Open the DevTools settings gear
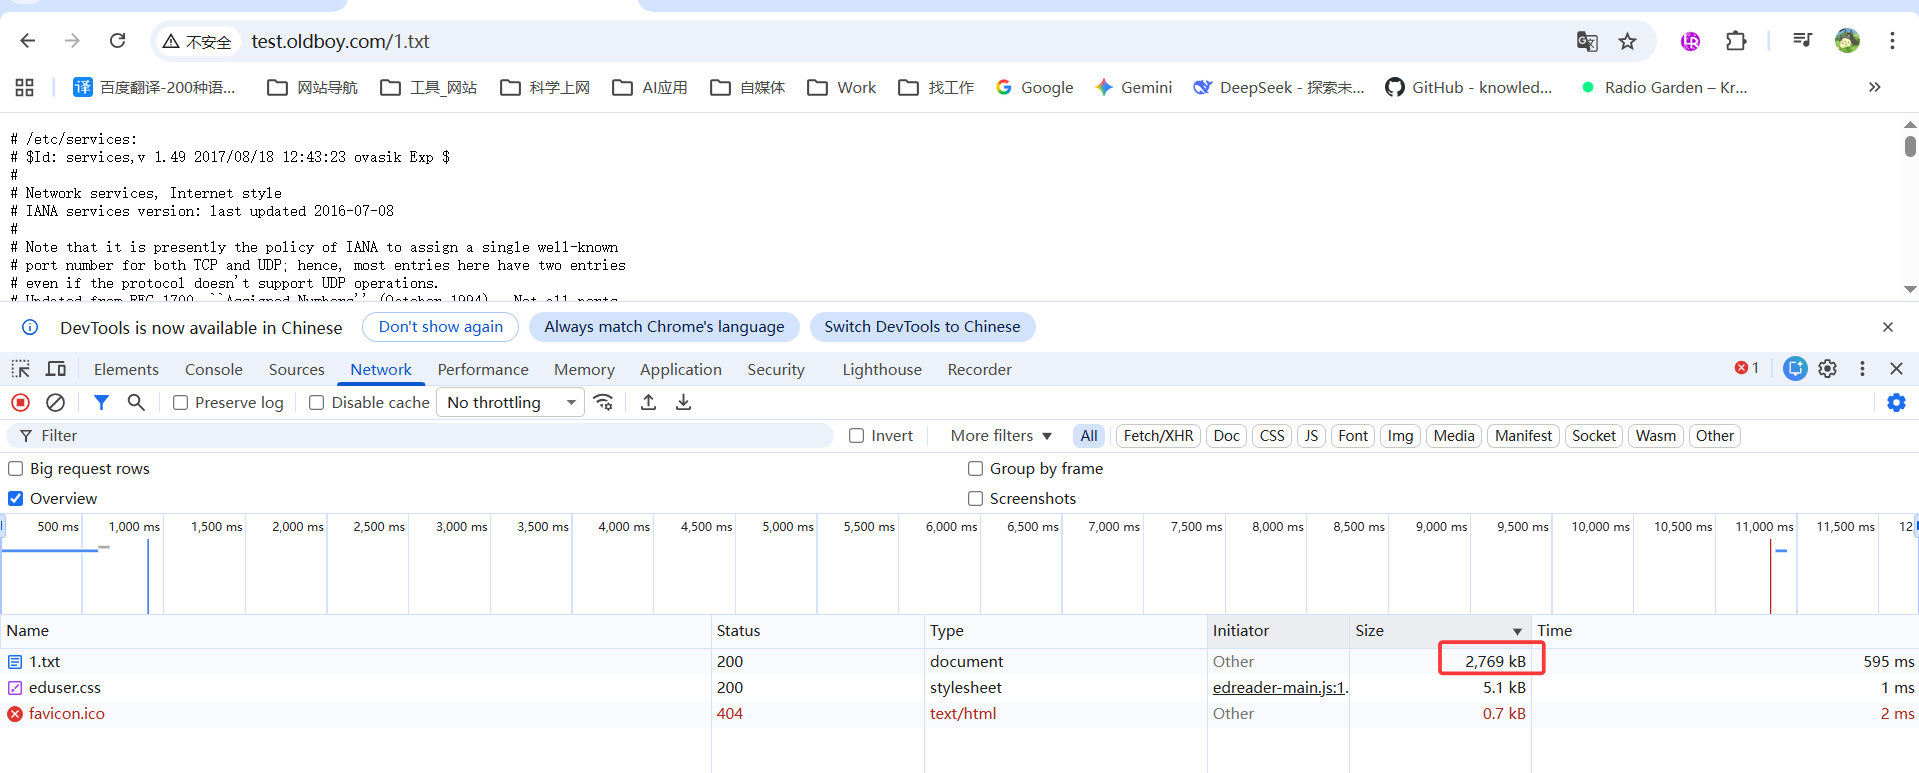This screenshot has width=1919, height=773. [x=1828, y=369]
